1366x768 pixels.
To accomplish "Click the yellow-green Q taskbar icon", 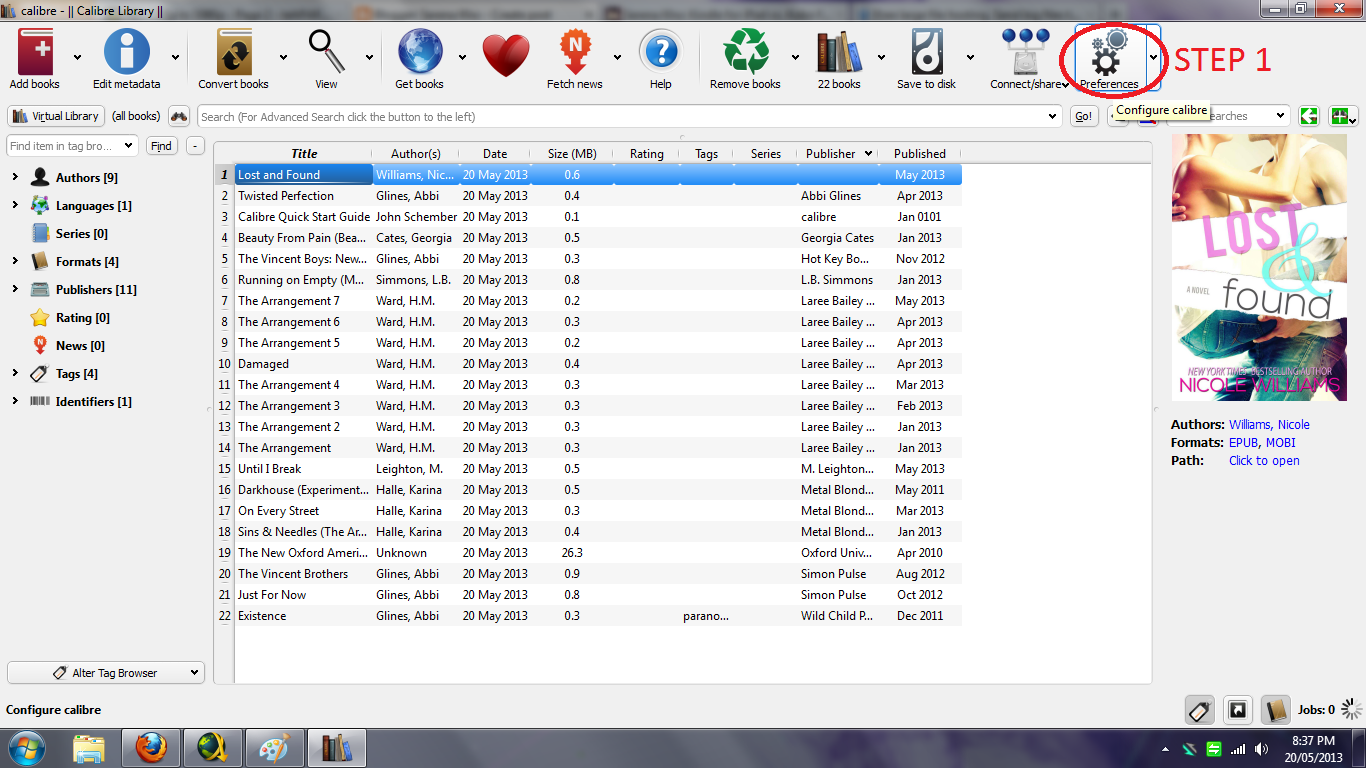I will [x=213, y=748].
